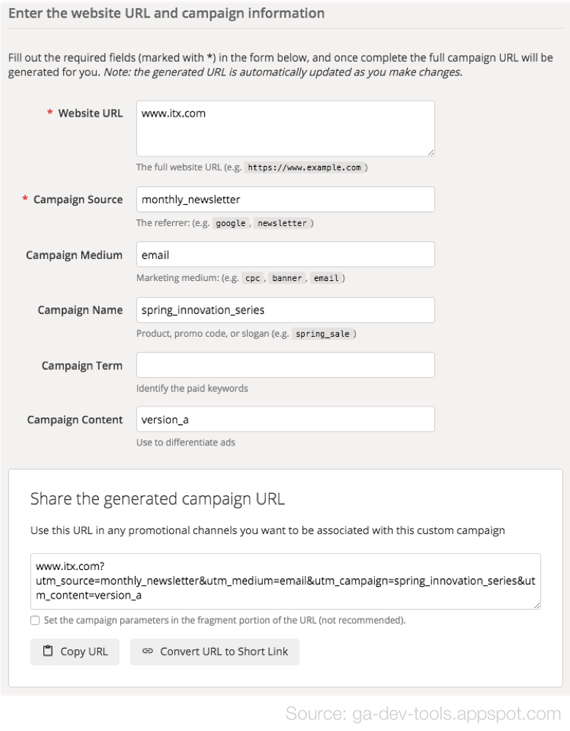The image size is (570, 731).
Task: Select the Campaign Medium input
Action: [285, 254]
